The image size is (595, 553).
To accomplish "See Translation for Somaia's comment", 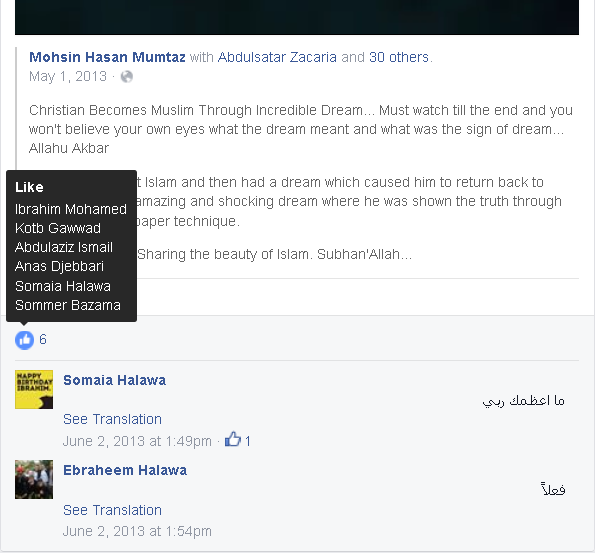I will [x=112, y=419].
